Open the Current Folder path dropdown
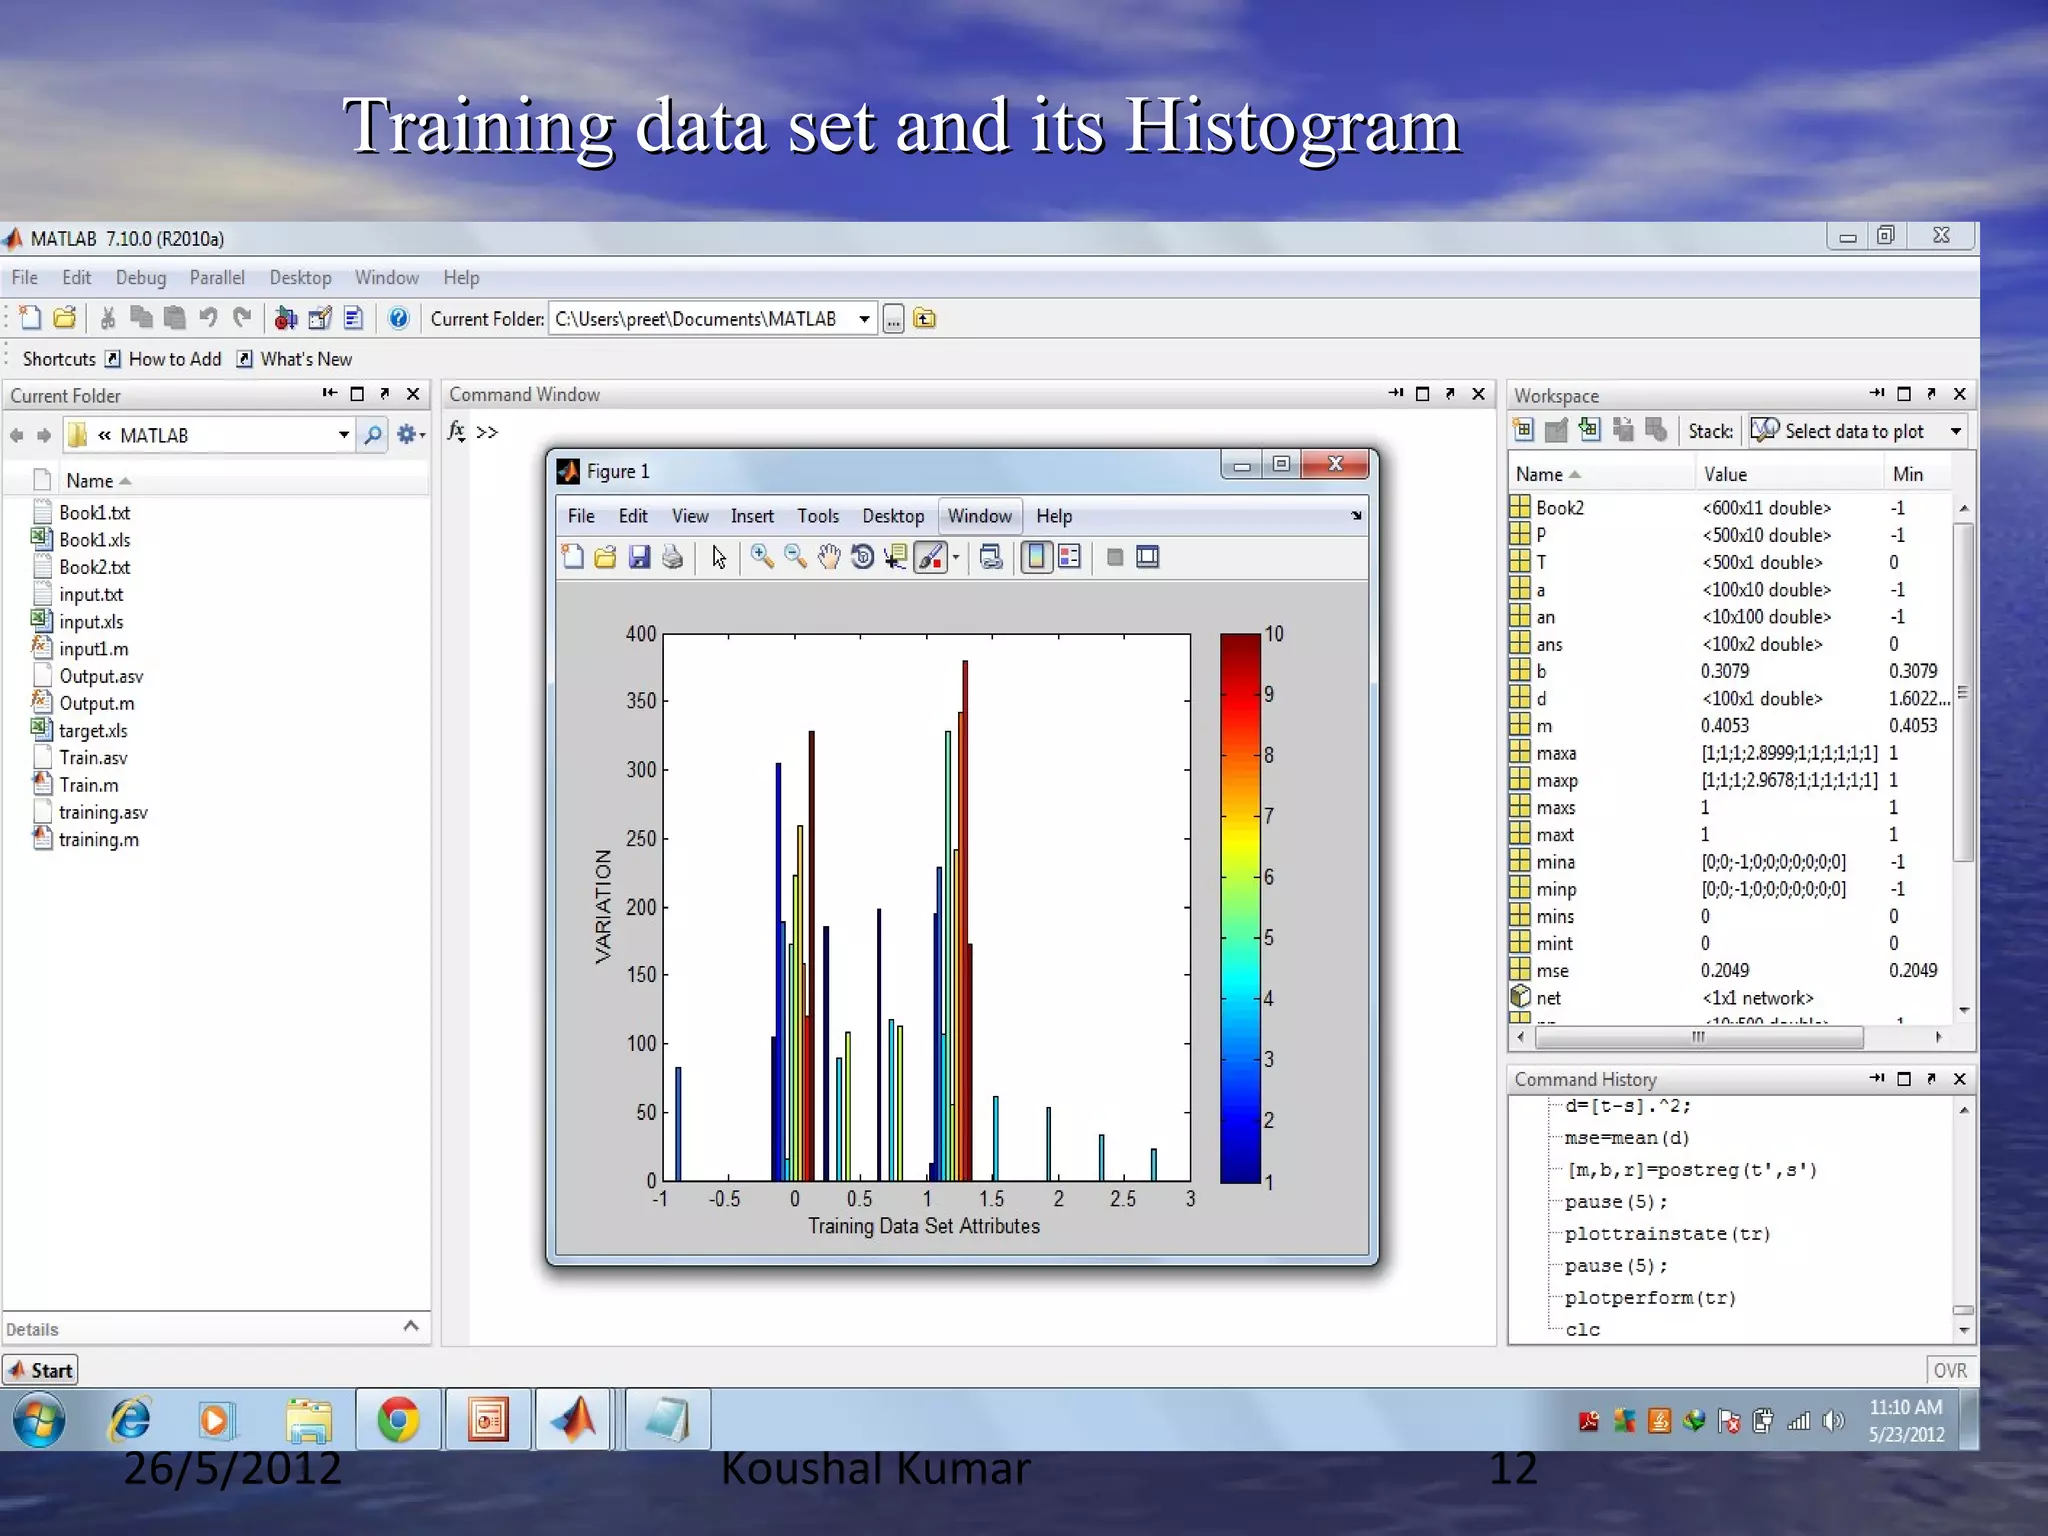The image size is (2048, 1536). click(x=864, y=319)
